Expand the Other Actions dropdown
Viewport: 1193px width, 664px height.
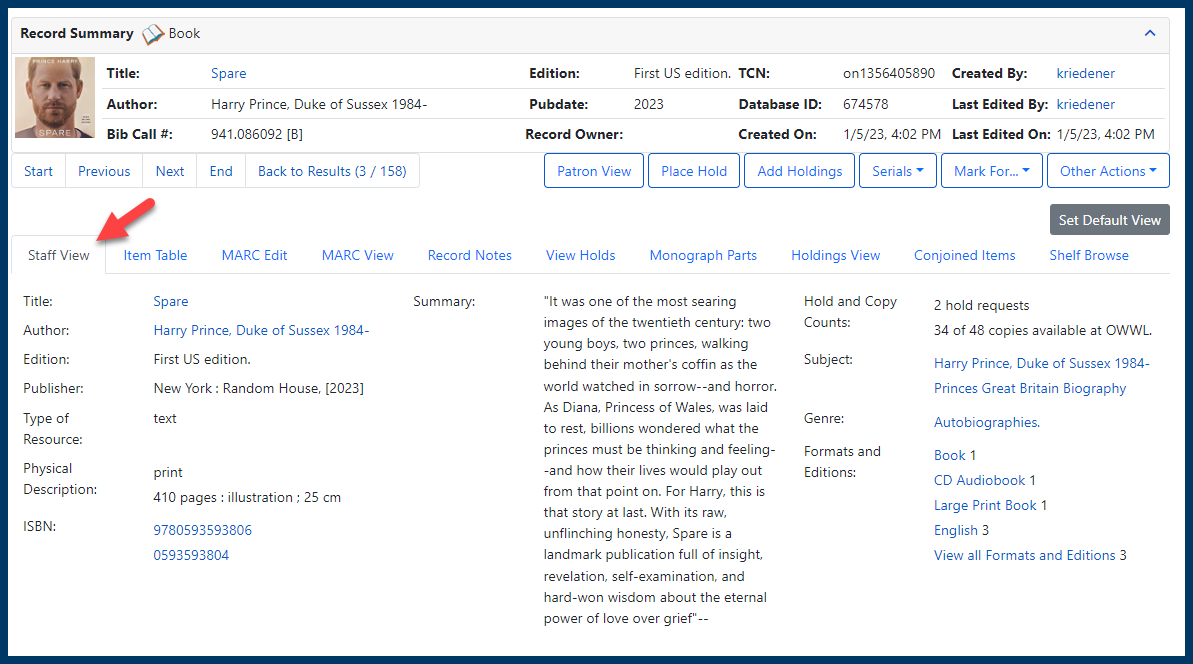pyautogui.click(x=1108, y=171)
